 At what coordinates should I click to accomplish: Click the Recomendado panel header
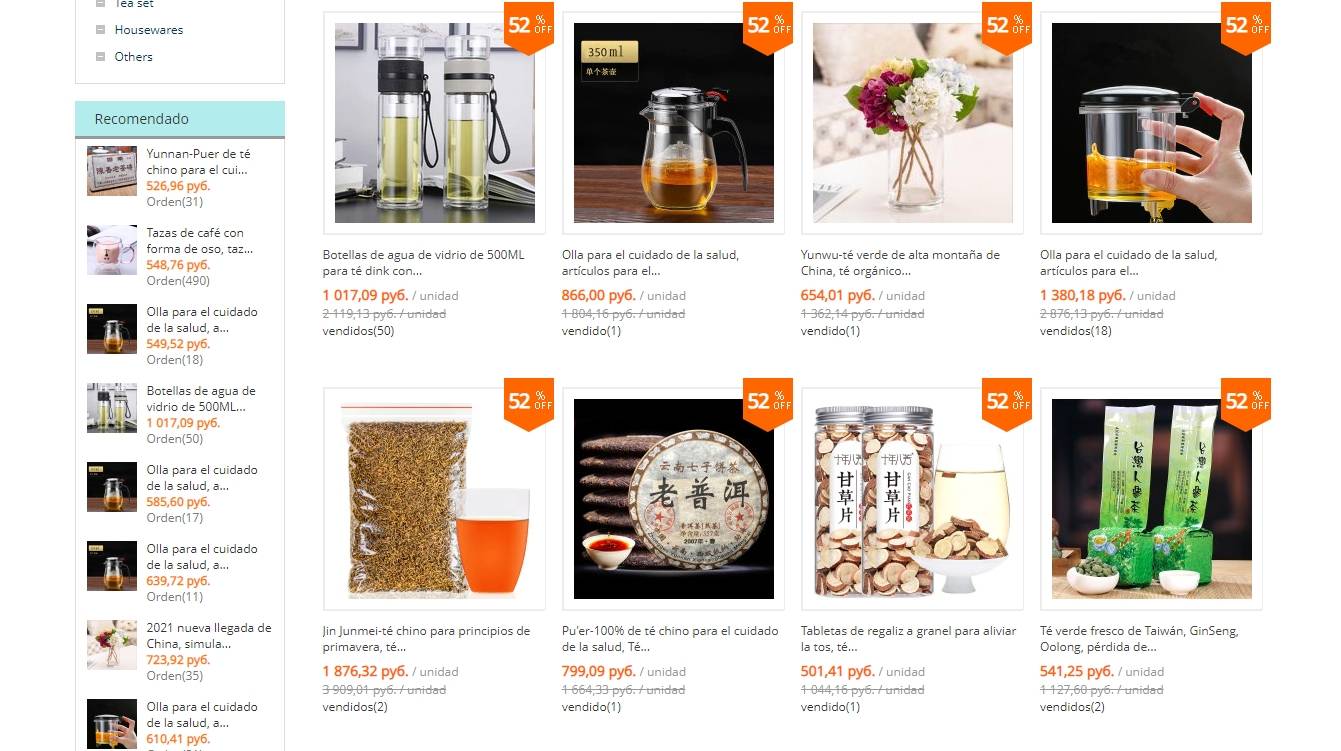[180, 119]
